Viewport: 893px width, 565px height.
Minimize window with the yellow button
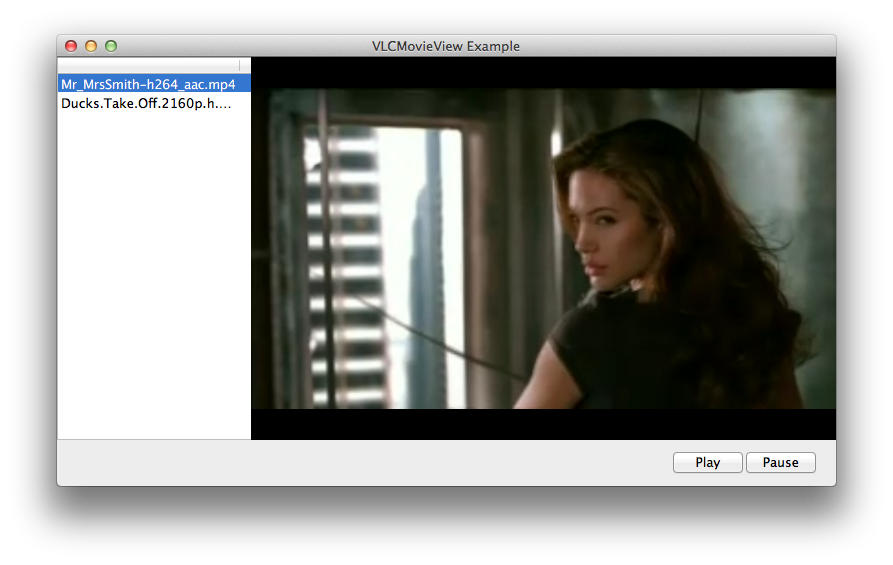click(x=91, y=46)
